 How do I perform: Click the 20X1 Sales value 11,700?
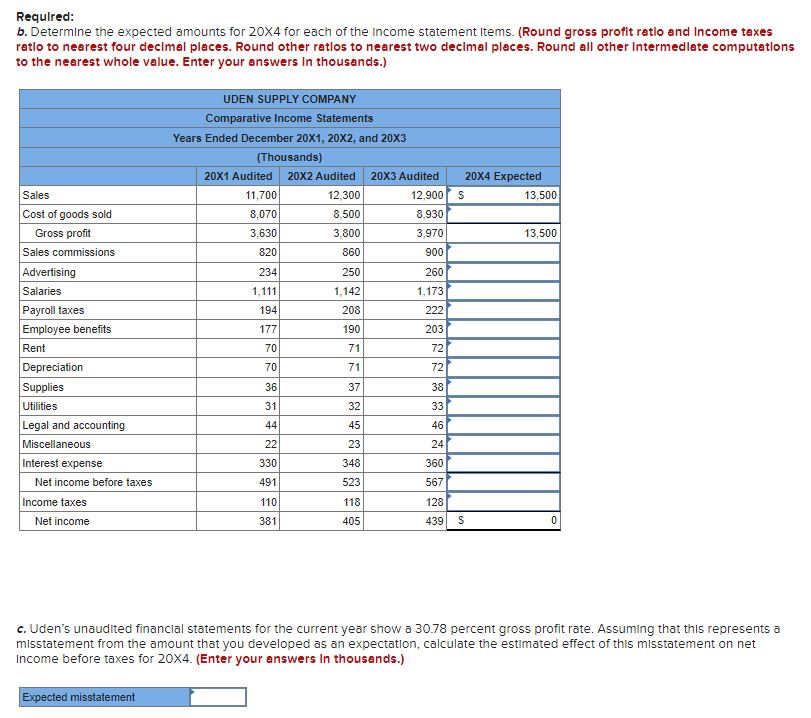(261, 196)
